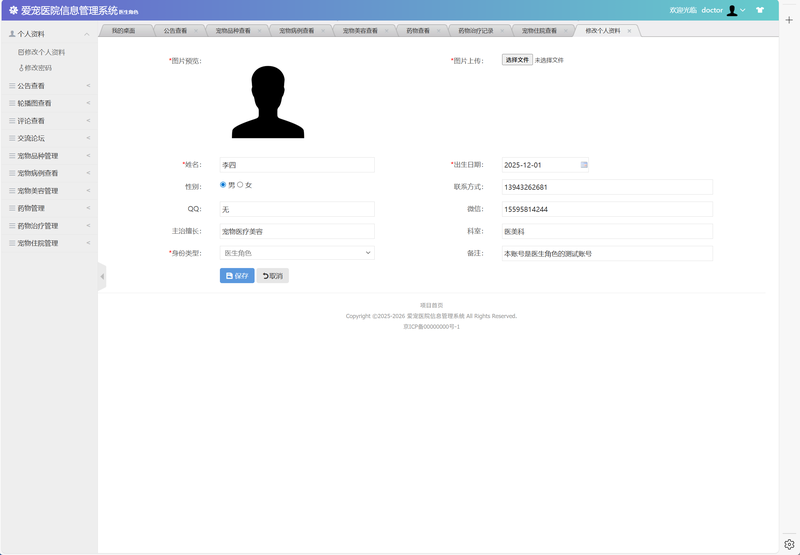
Task: Close the 公告查看 tab
Action: [x=196, y=31]
